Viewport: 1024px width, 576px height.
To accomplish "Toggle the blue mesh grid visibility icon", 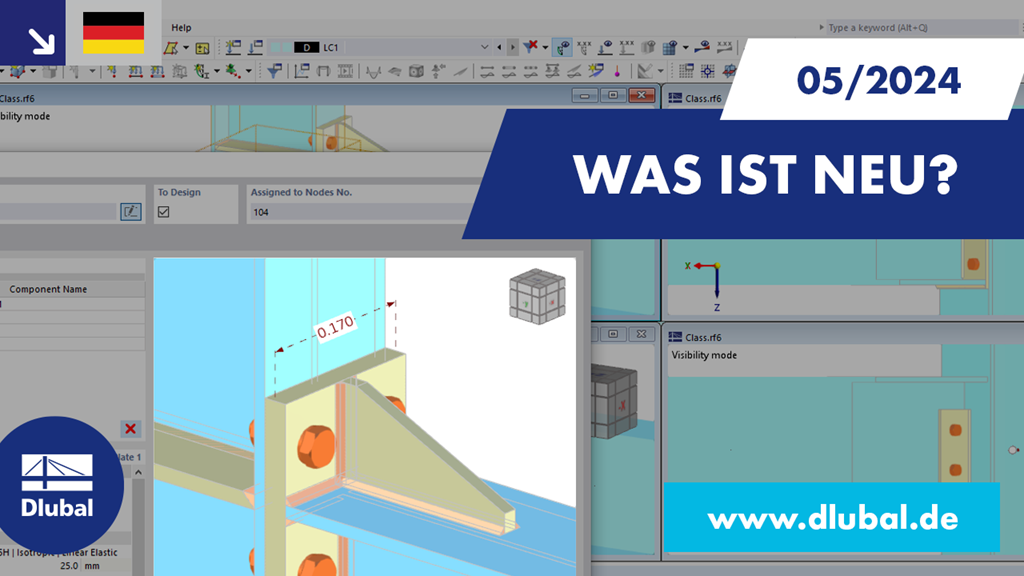I will tap(670, 47).
